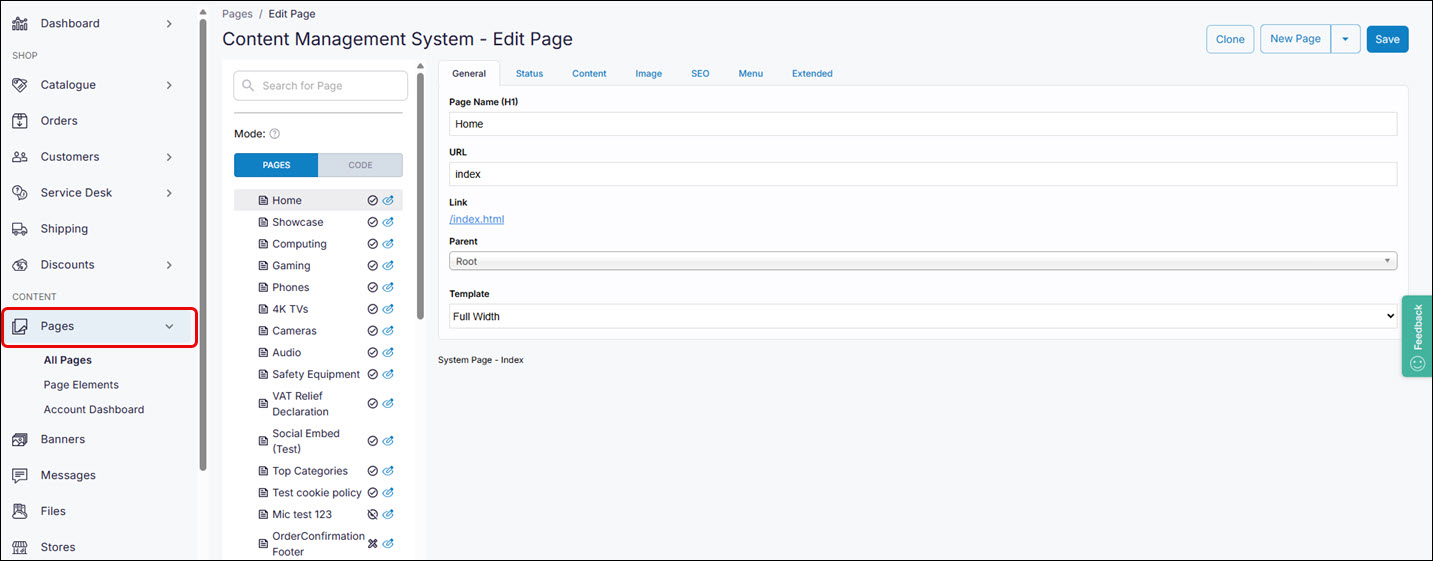
Task: Click the Save button
Action: pyautogui.click(x=1387, y=39)
